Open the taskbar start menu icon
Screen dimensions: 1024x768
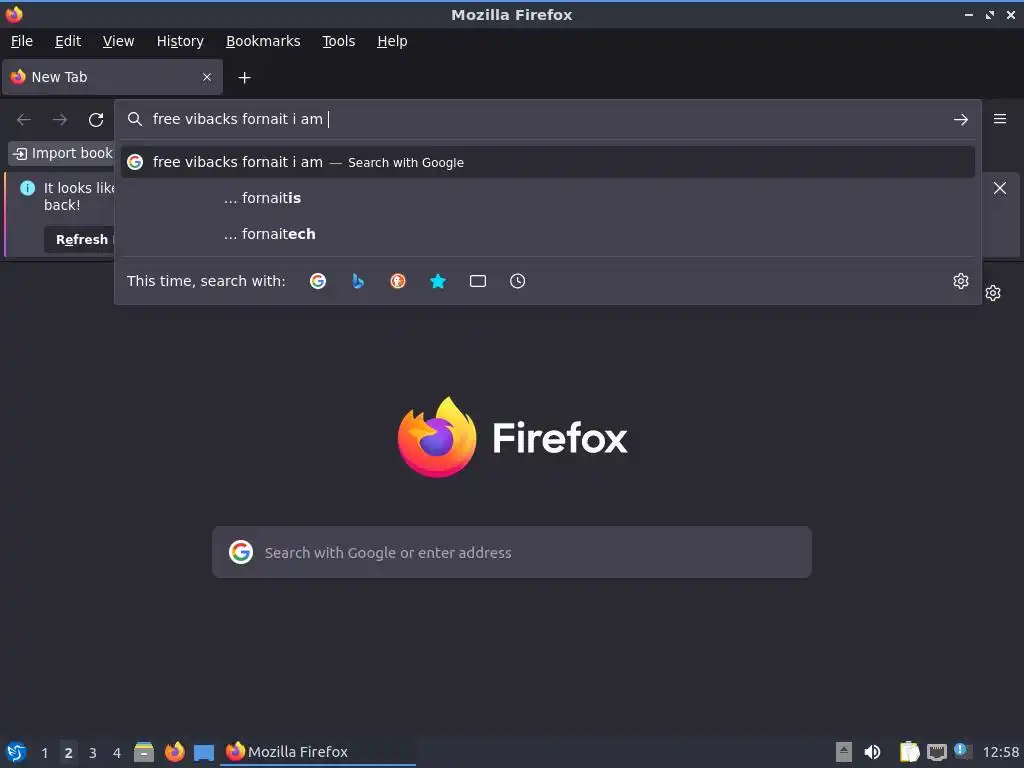tap(16, 752)
